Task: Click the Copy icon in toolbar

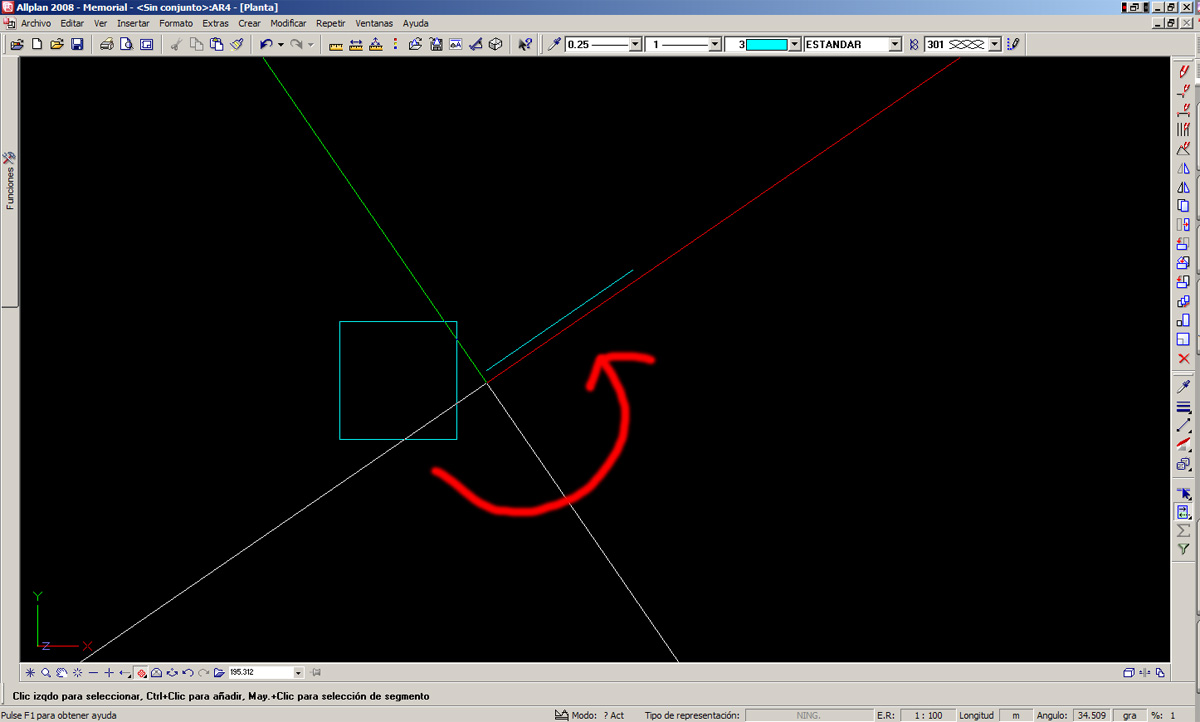Action: point(196,45)
